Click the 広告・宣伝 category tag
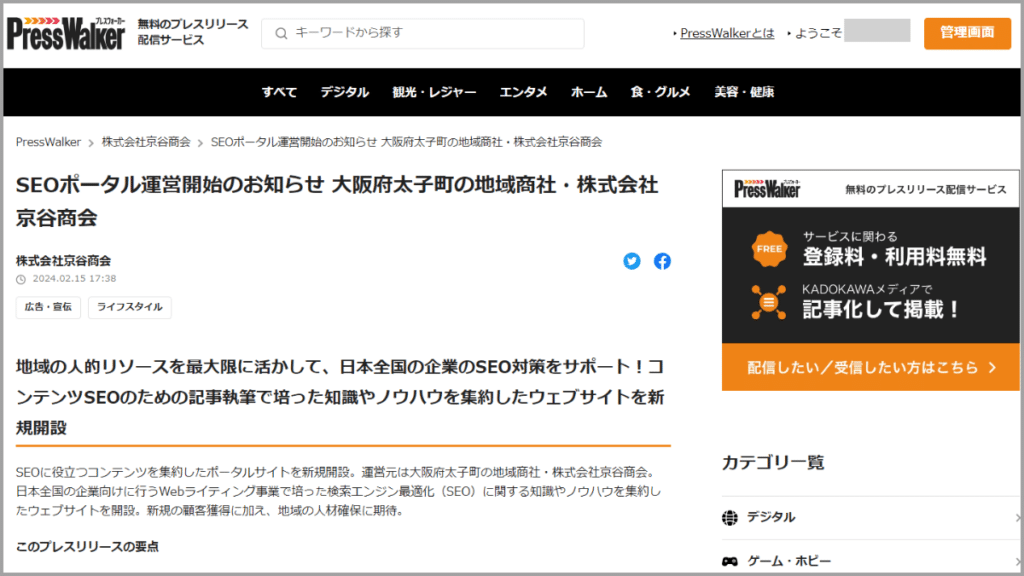 point(48,307)
